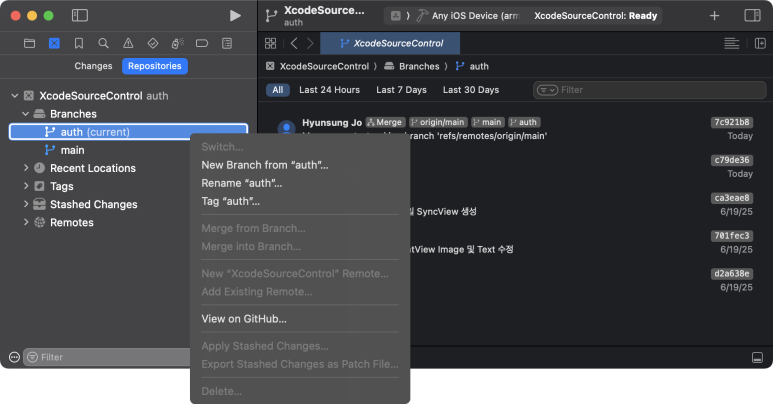The height and width of the screenshot is (404, 773).
Task: Click the plus Library button in toolbar
Action: [x=714, y=16]
